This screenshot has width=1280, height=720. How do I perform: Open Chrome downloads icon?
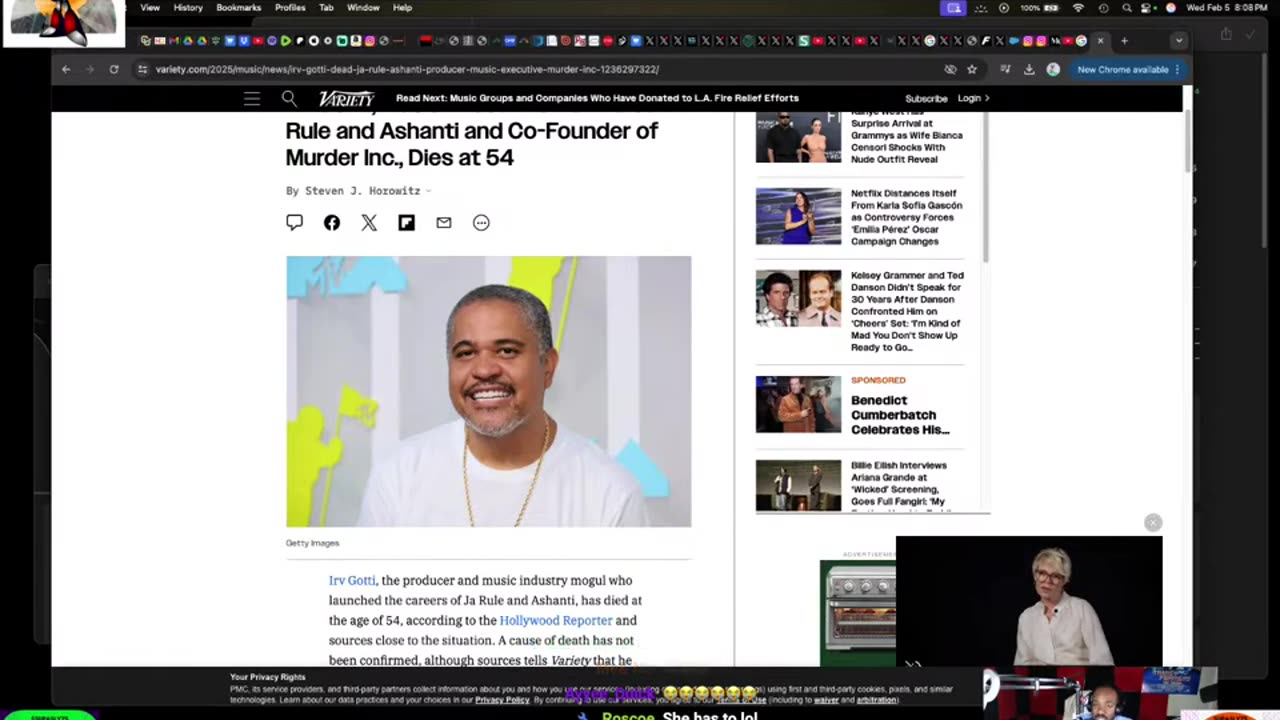[1029, 69]
